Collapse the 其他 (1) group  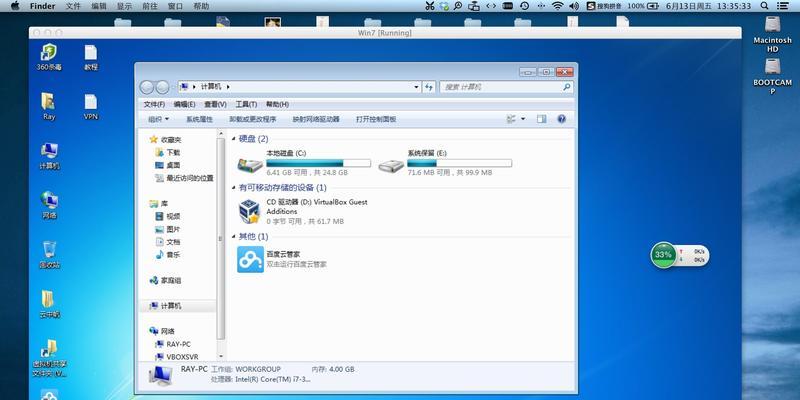tap(234, 237)
